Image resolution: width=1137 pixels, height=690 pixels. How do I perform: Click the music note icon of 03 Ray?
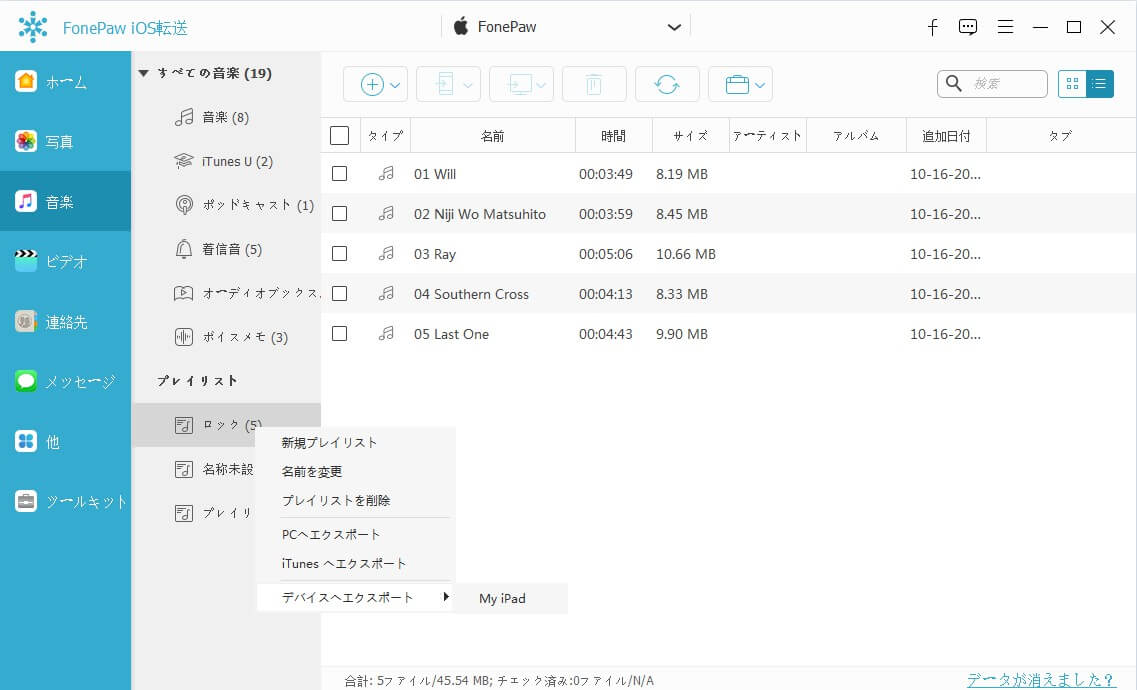(x=386, y=254)
